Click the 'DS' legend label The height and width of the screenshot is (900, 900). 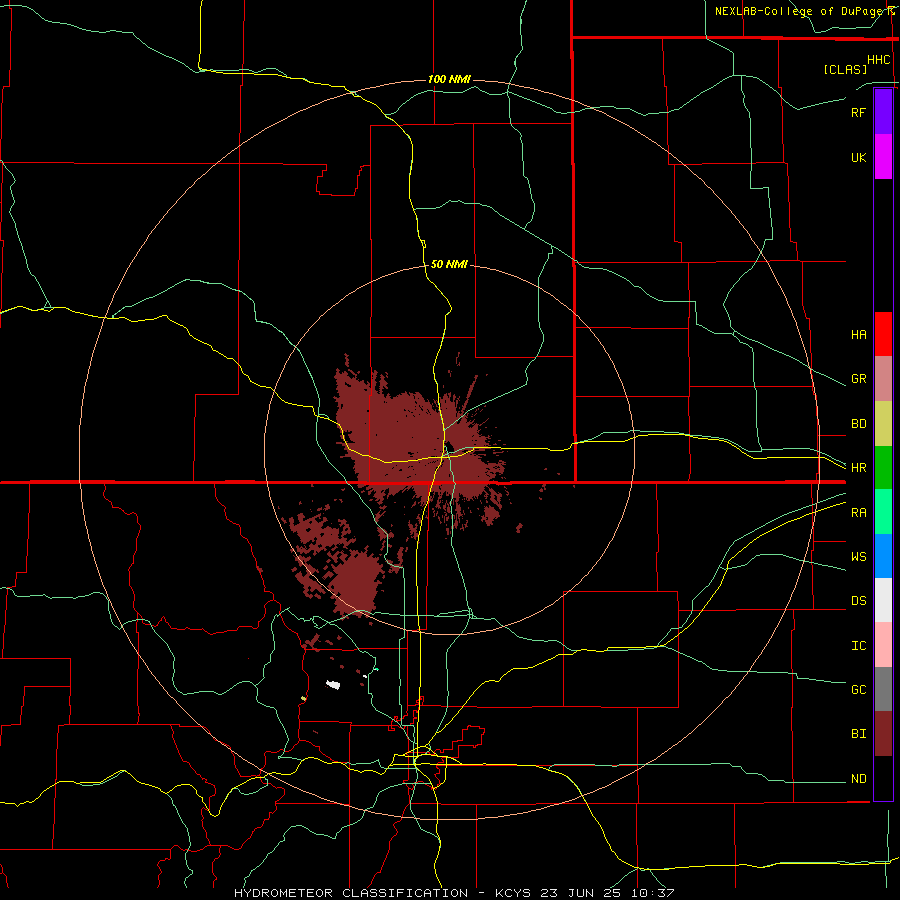point(858,600)
